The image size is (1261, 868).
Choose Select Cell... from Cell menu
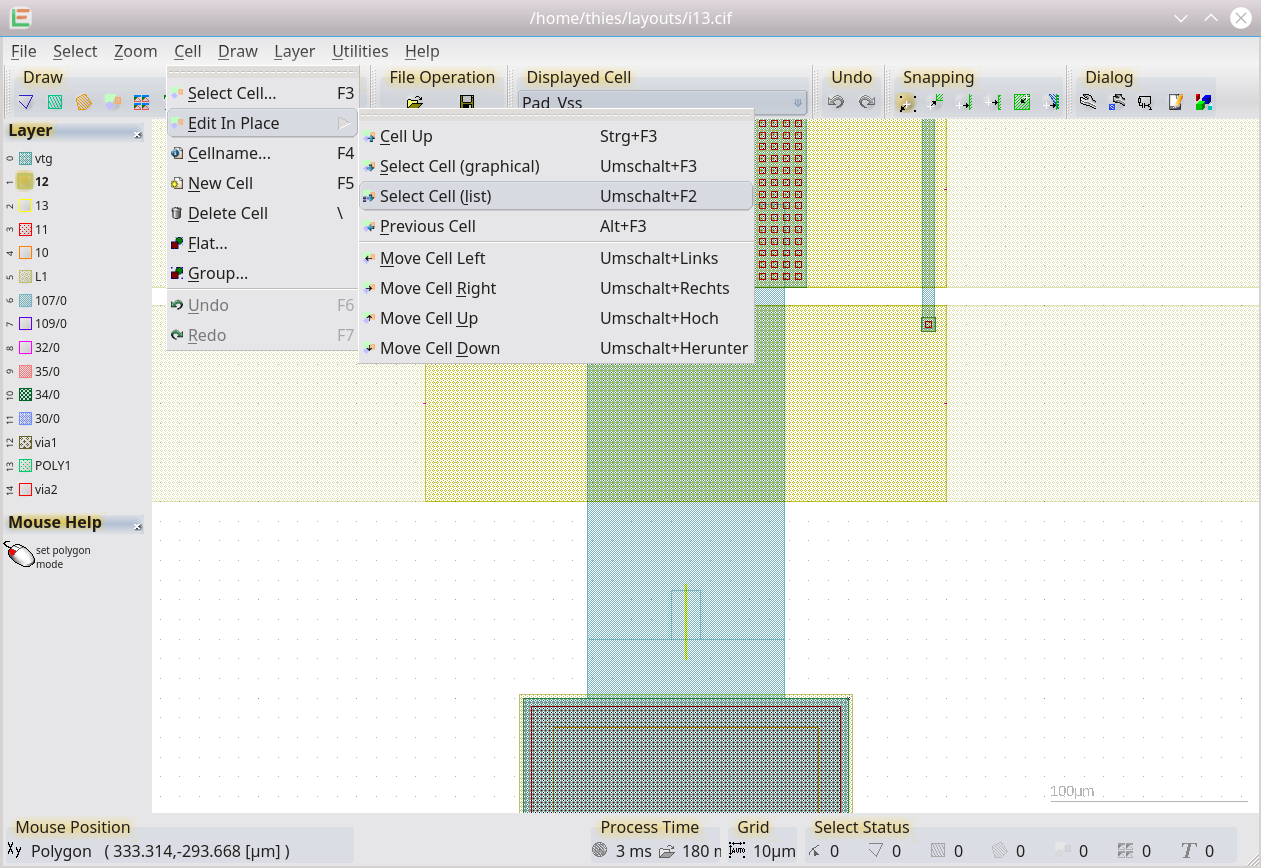(262, 93)
